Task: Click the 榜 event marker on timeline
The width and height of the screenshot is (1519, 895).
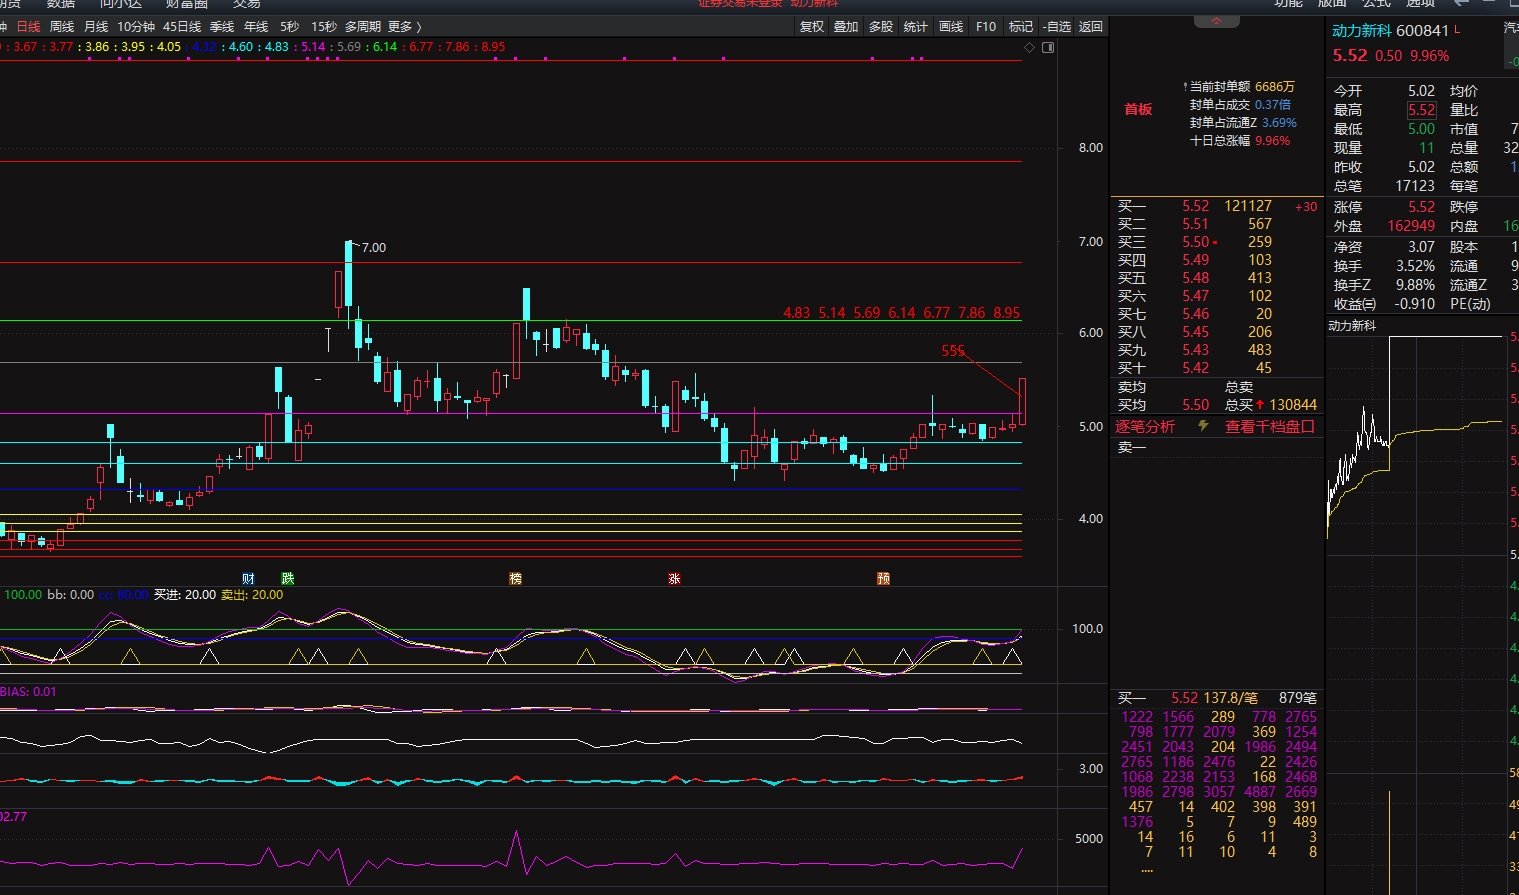Action: (515, 578)
